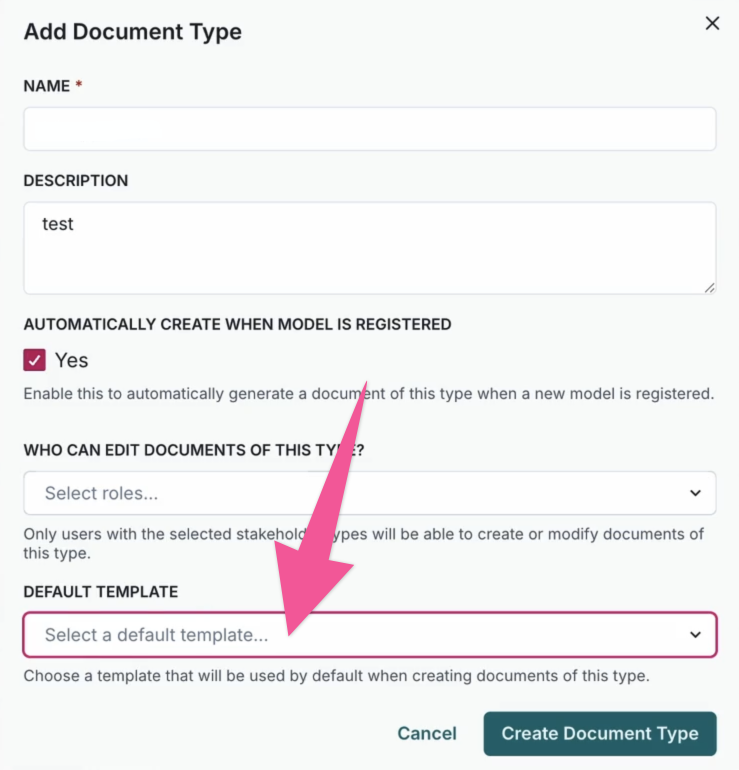Click the "DEFAULT TEMPLATE" field label

tap(101, 592)
